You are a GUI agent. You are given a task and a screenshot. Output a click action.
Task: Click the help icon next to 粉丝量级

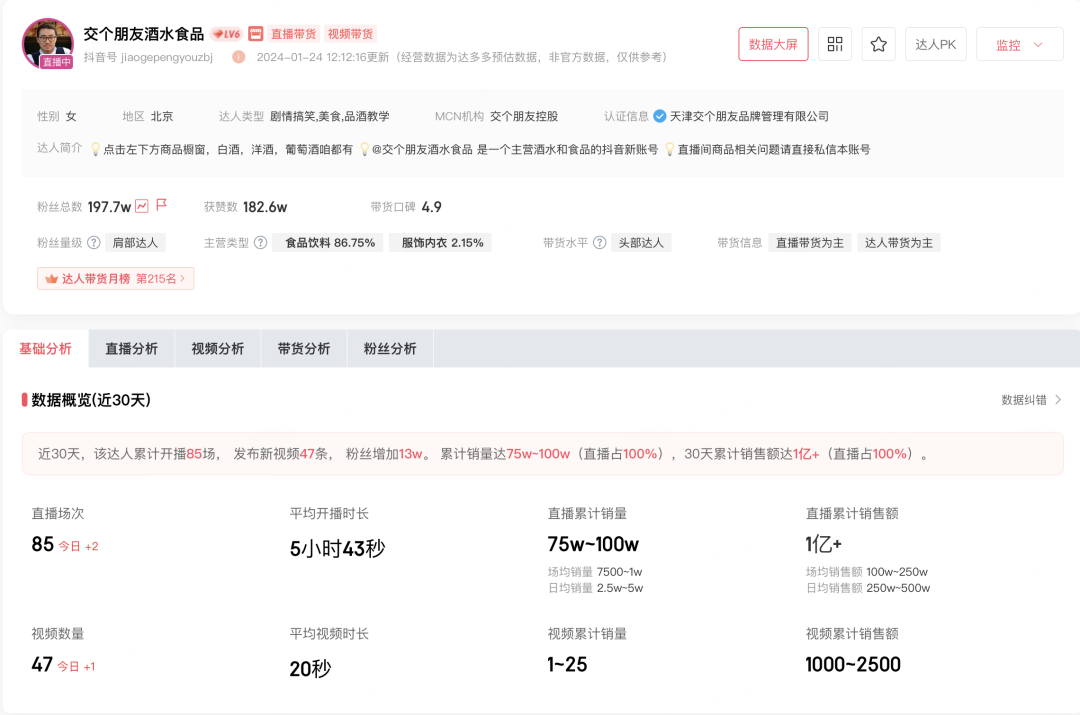[94, 242]
